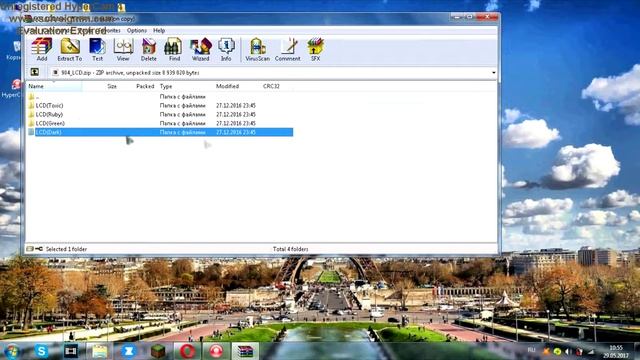The image size is (640, 360).
Task: Sort by the Packed column header
Action: [145, 86]
